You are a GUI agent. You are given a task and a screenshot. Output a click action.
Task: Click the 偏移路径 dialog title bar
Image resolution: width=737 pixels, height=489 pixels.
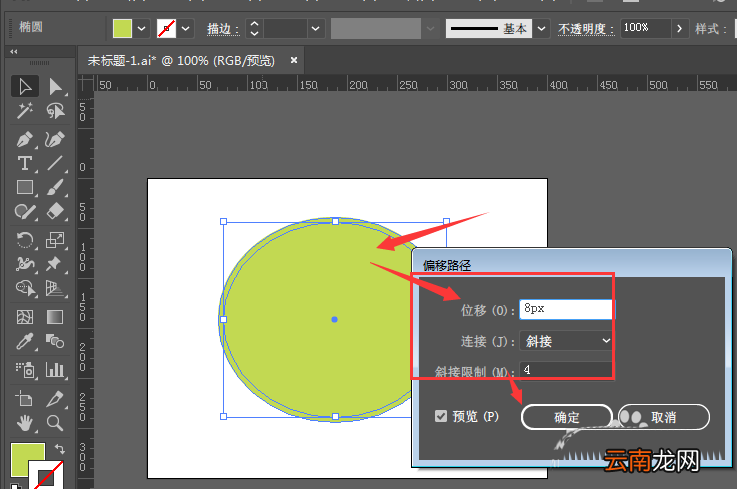point(571,265)
